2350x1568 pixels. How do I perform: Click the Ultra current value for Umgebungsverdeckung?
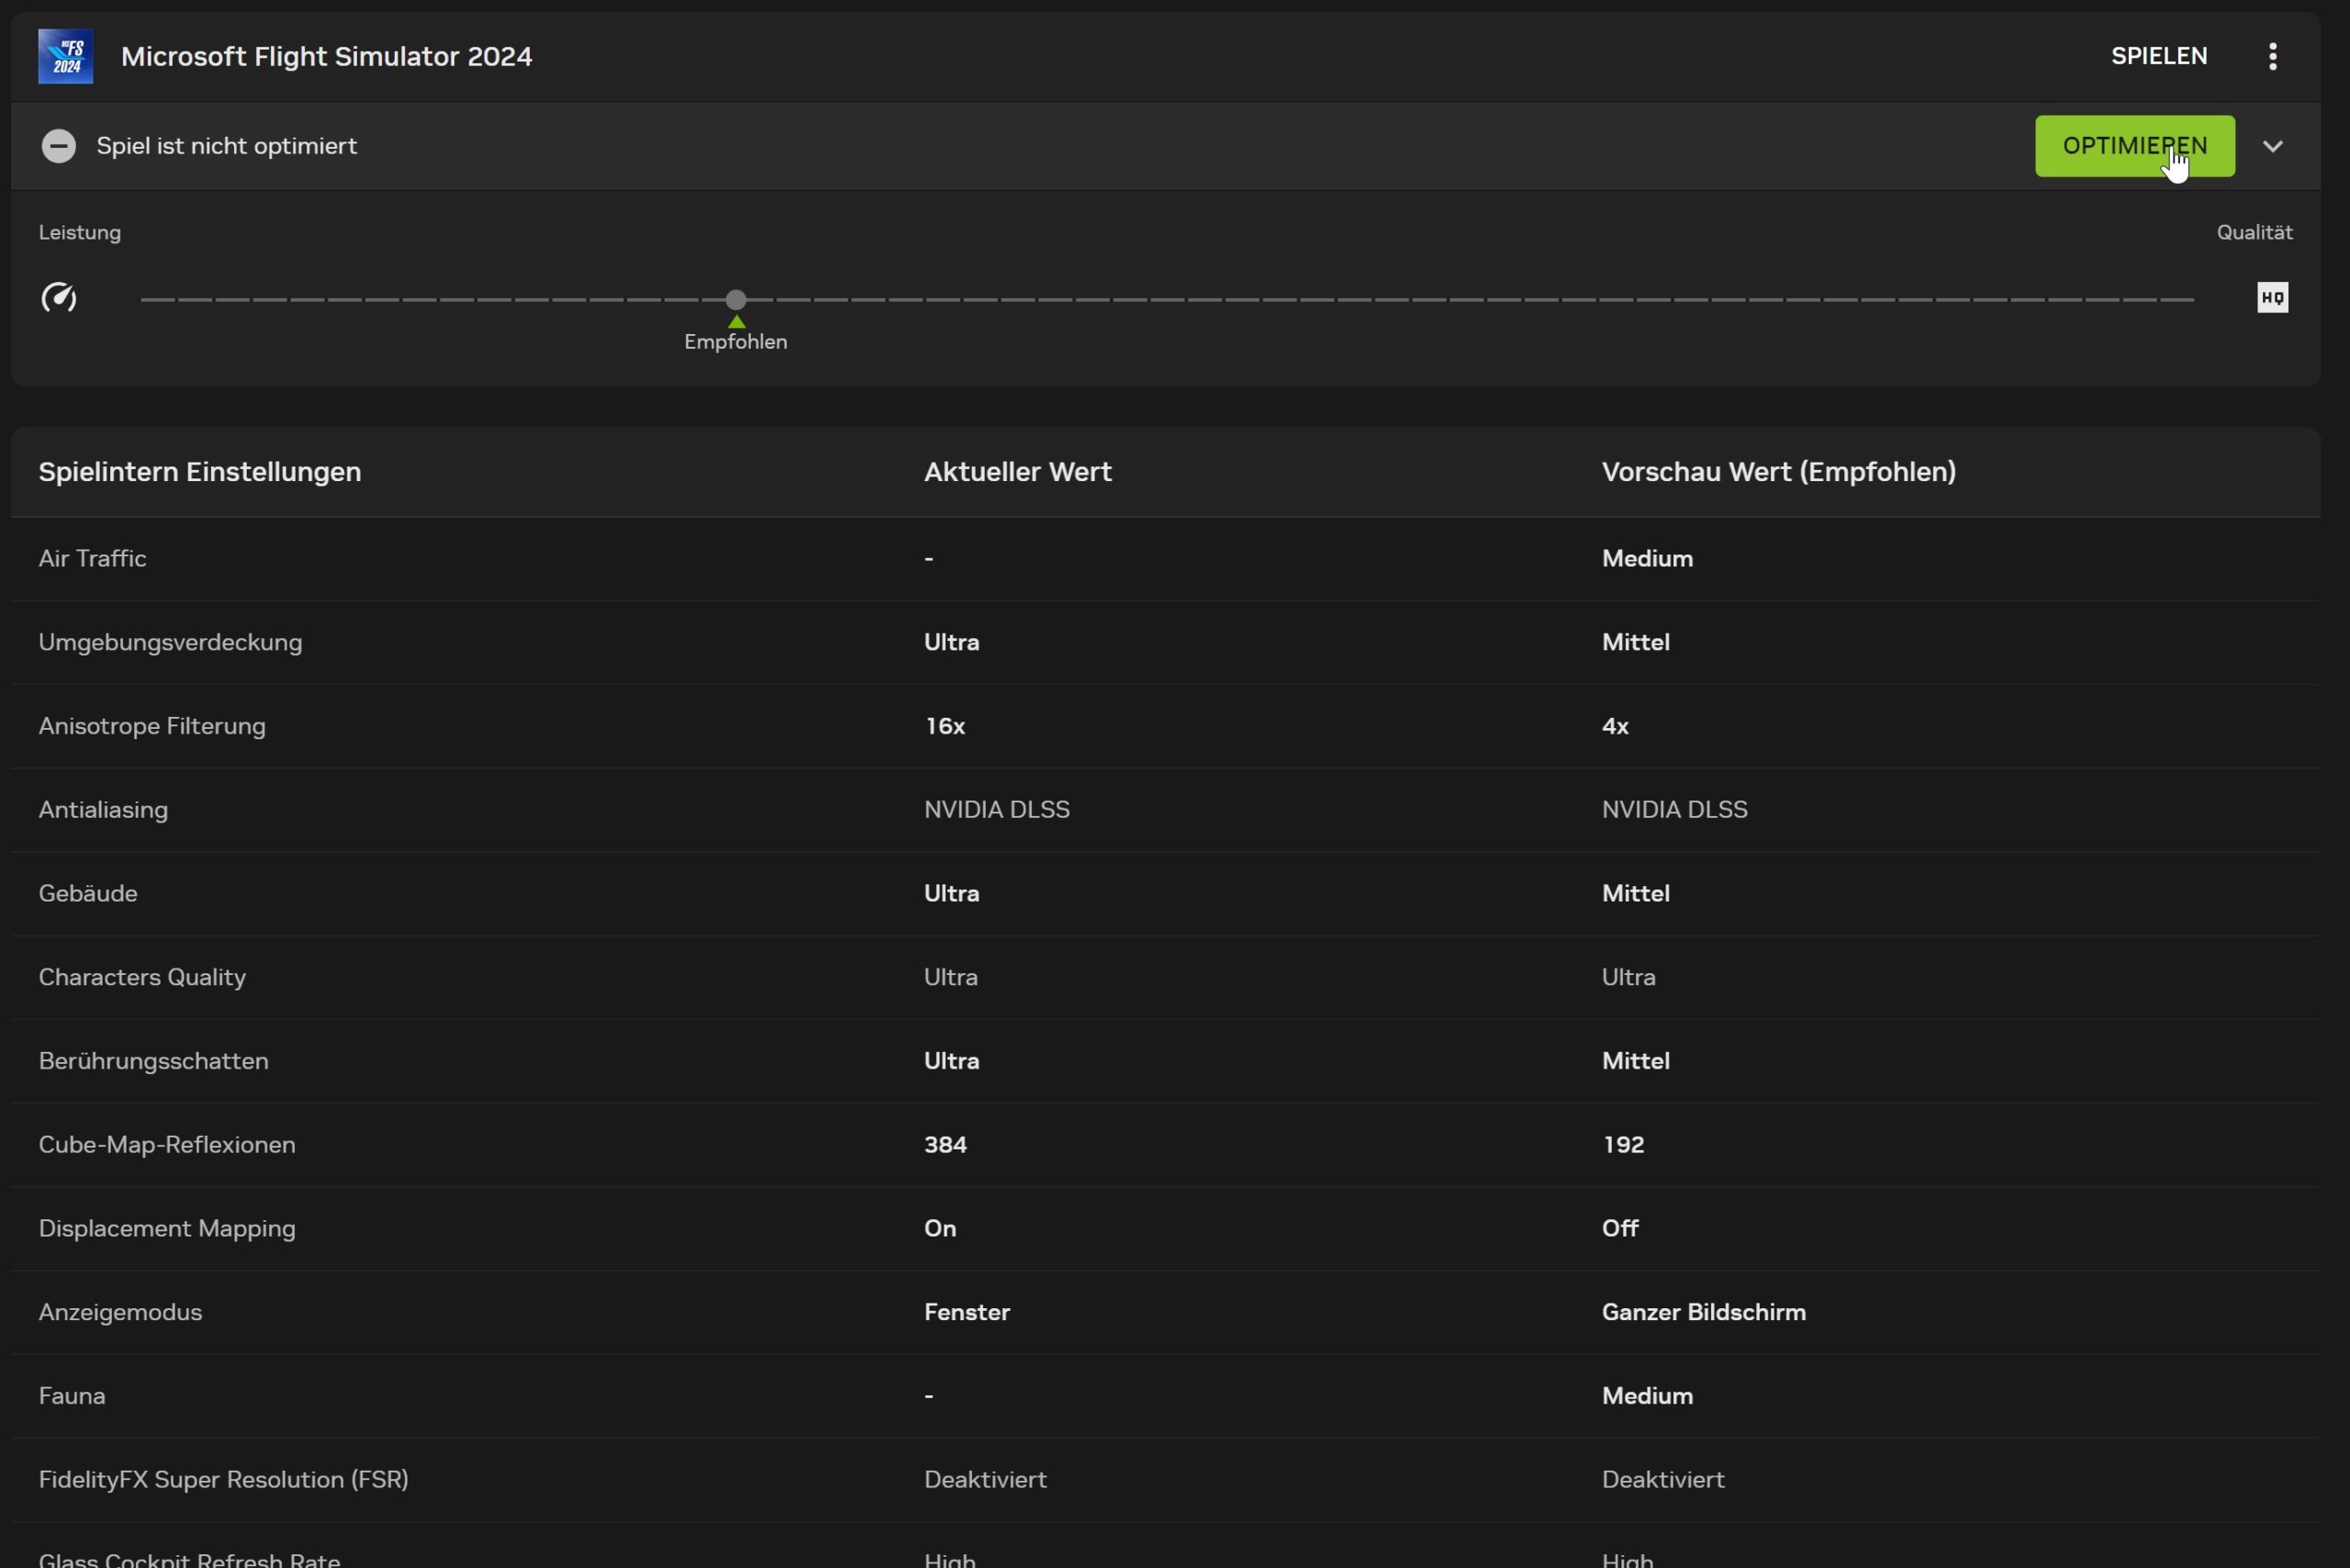(951, 642)
